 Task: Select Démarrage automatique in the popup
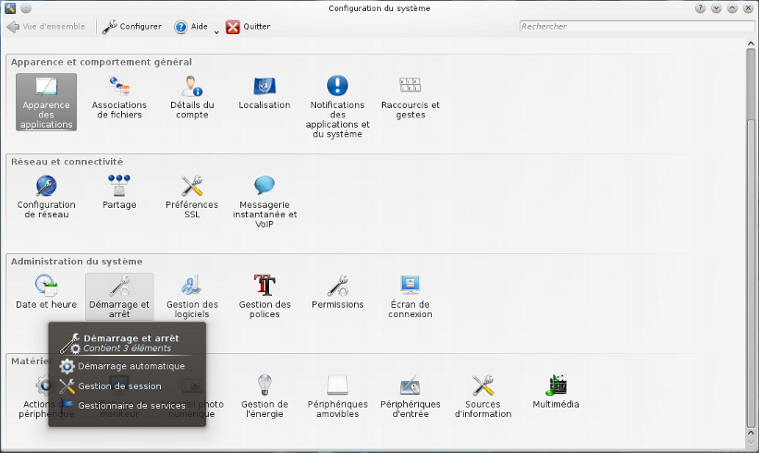coord(130,366)
